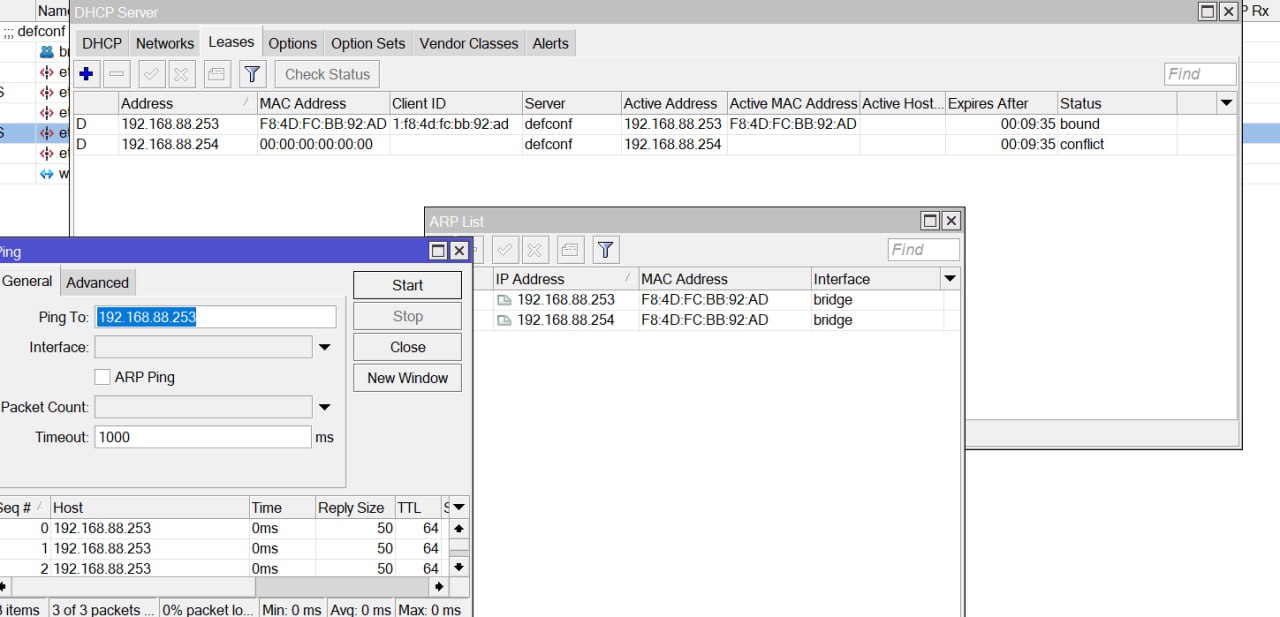Switch to the DHCP tab

pos(102,43)
